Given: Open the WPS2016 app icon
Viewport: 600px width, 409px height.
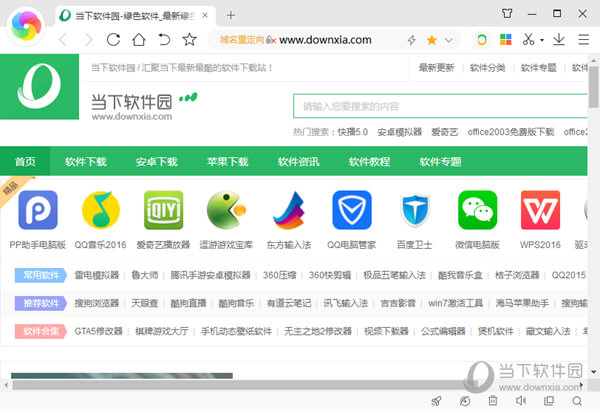Looking at the screenshot, I should (x=540, y=211).
